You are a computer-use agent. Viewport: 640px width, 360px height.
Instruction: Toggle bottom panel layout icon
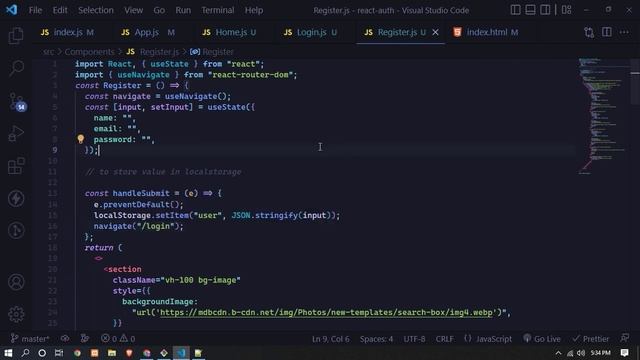click(x=530, y=10)
